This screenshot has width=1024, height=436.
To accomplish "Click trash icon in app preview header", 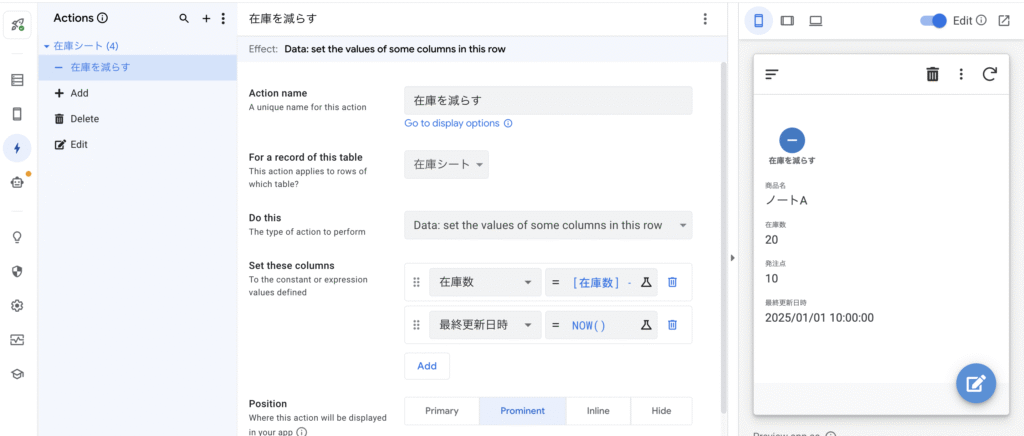I will click(x=932, y=74).
